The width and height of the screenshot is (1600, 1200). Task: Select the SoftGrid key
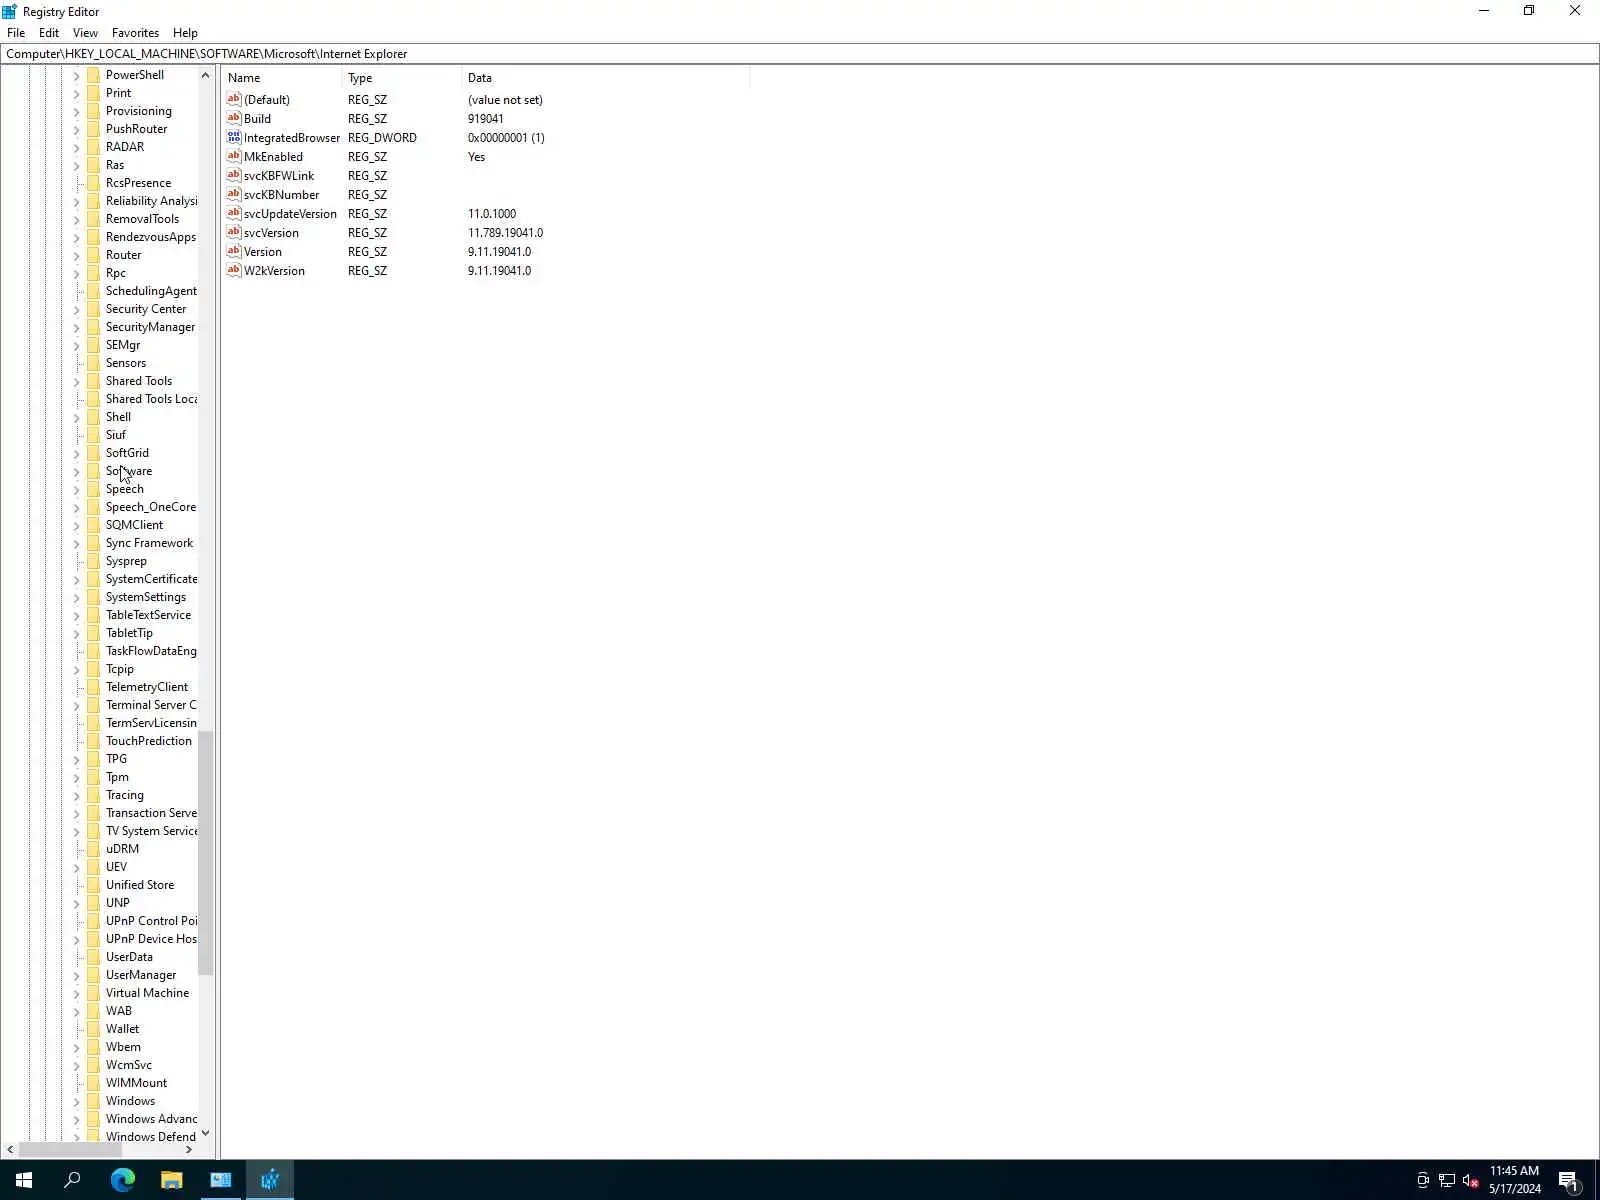127,453
